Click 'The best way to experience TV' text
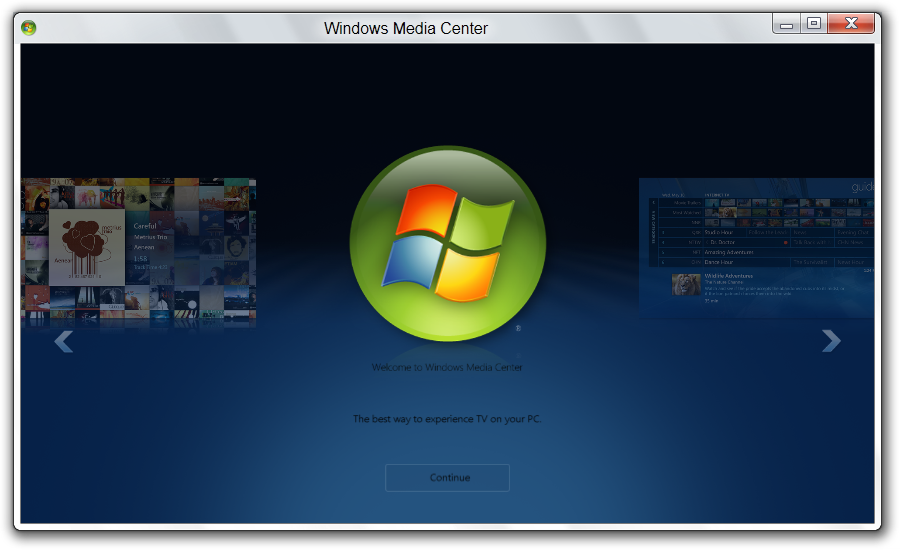900x550 pixels. pyautogui.click(x=447, y=419)
